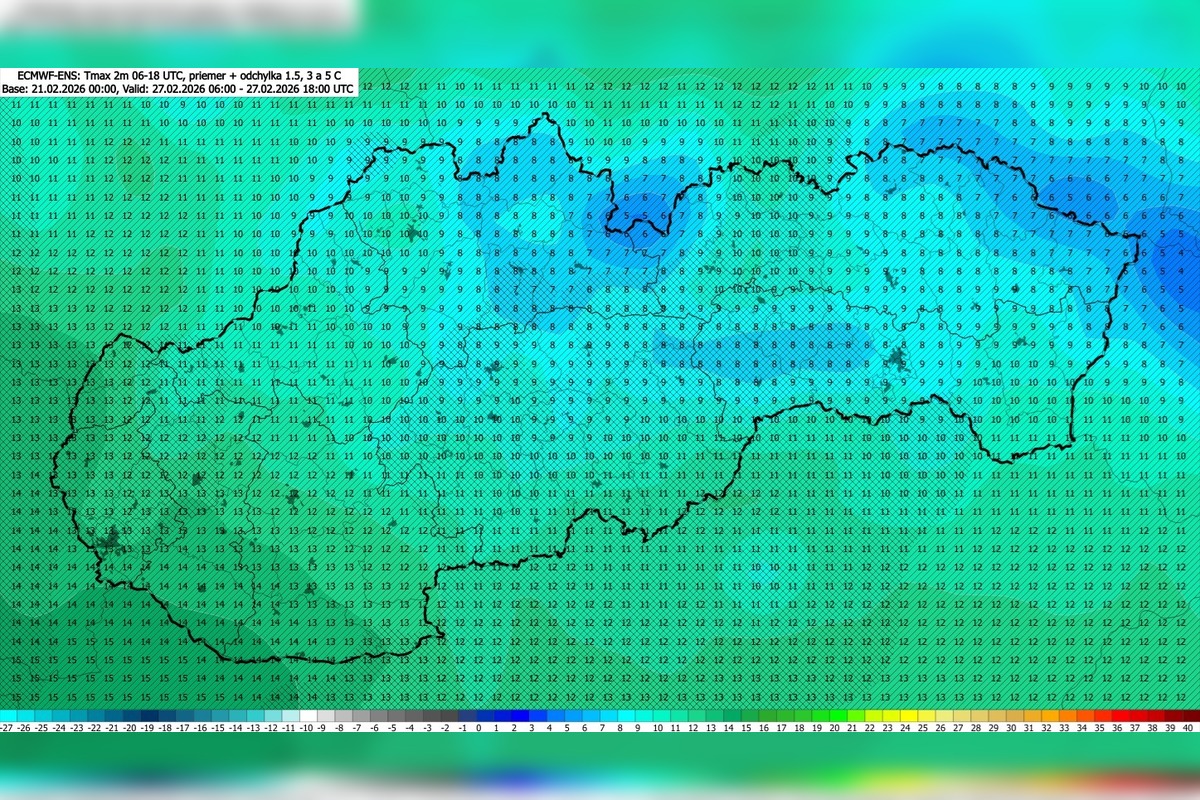Click the dark blue 4 °C scale swatch

tap(552, 715)
